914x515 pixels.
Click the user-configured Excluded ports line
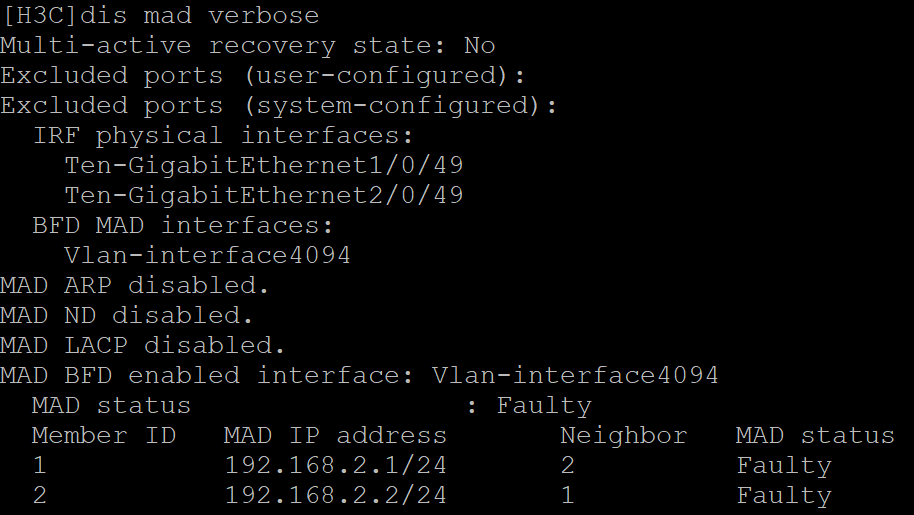[x=263, y=76]
